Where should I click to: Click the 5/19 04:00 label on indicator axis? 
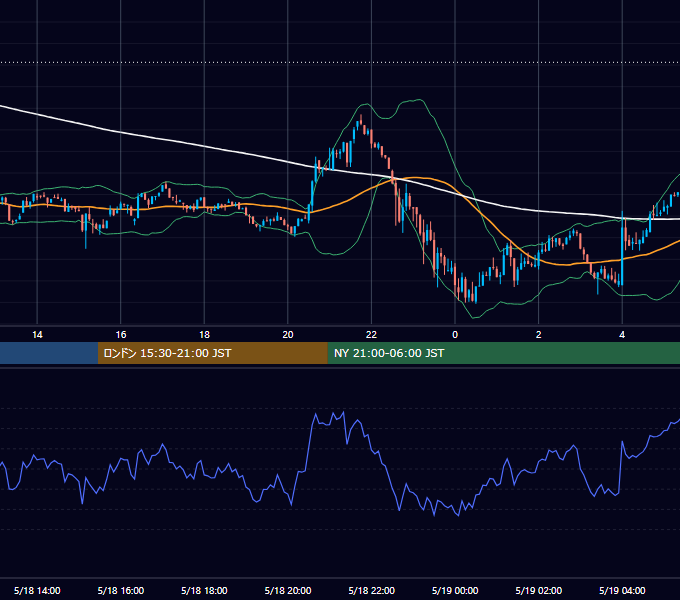coord(622,590)
